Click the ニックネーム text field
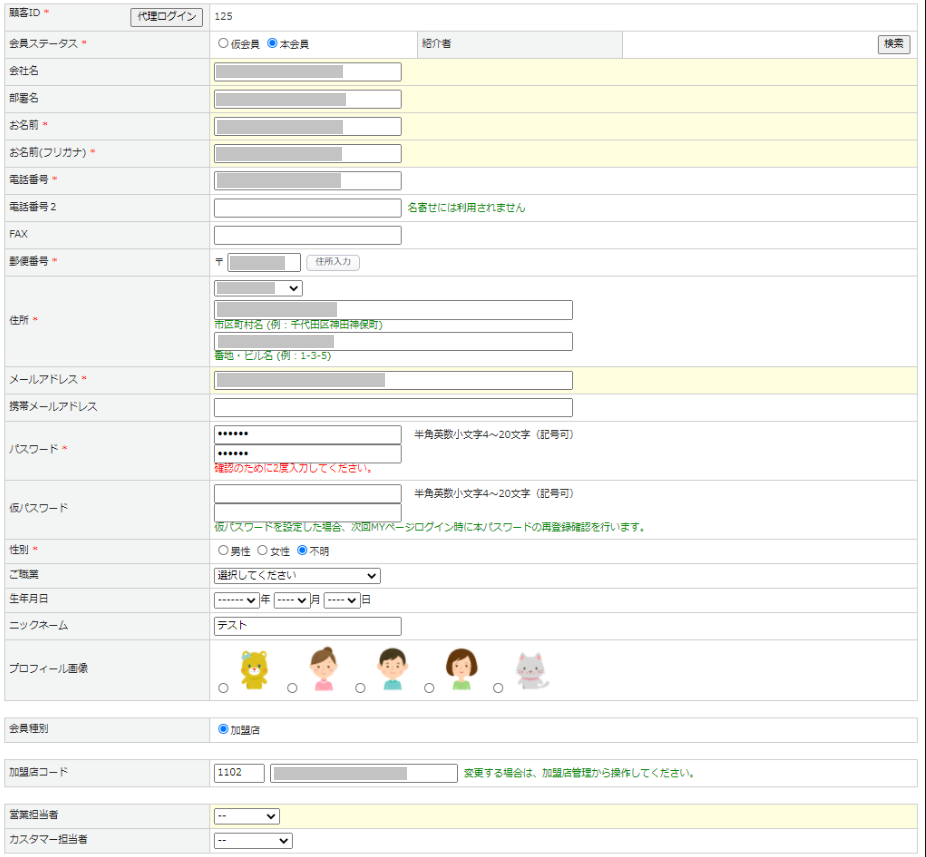 [x=307, y=626]
